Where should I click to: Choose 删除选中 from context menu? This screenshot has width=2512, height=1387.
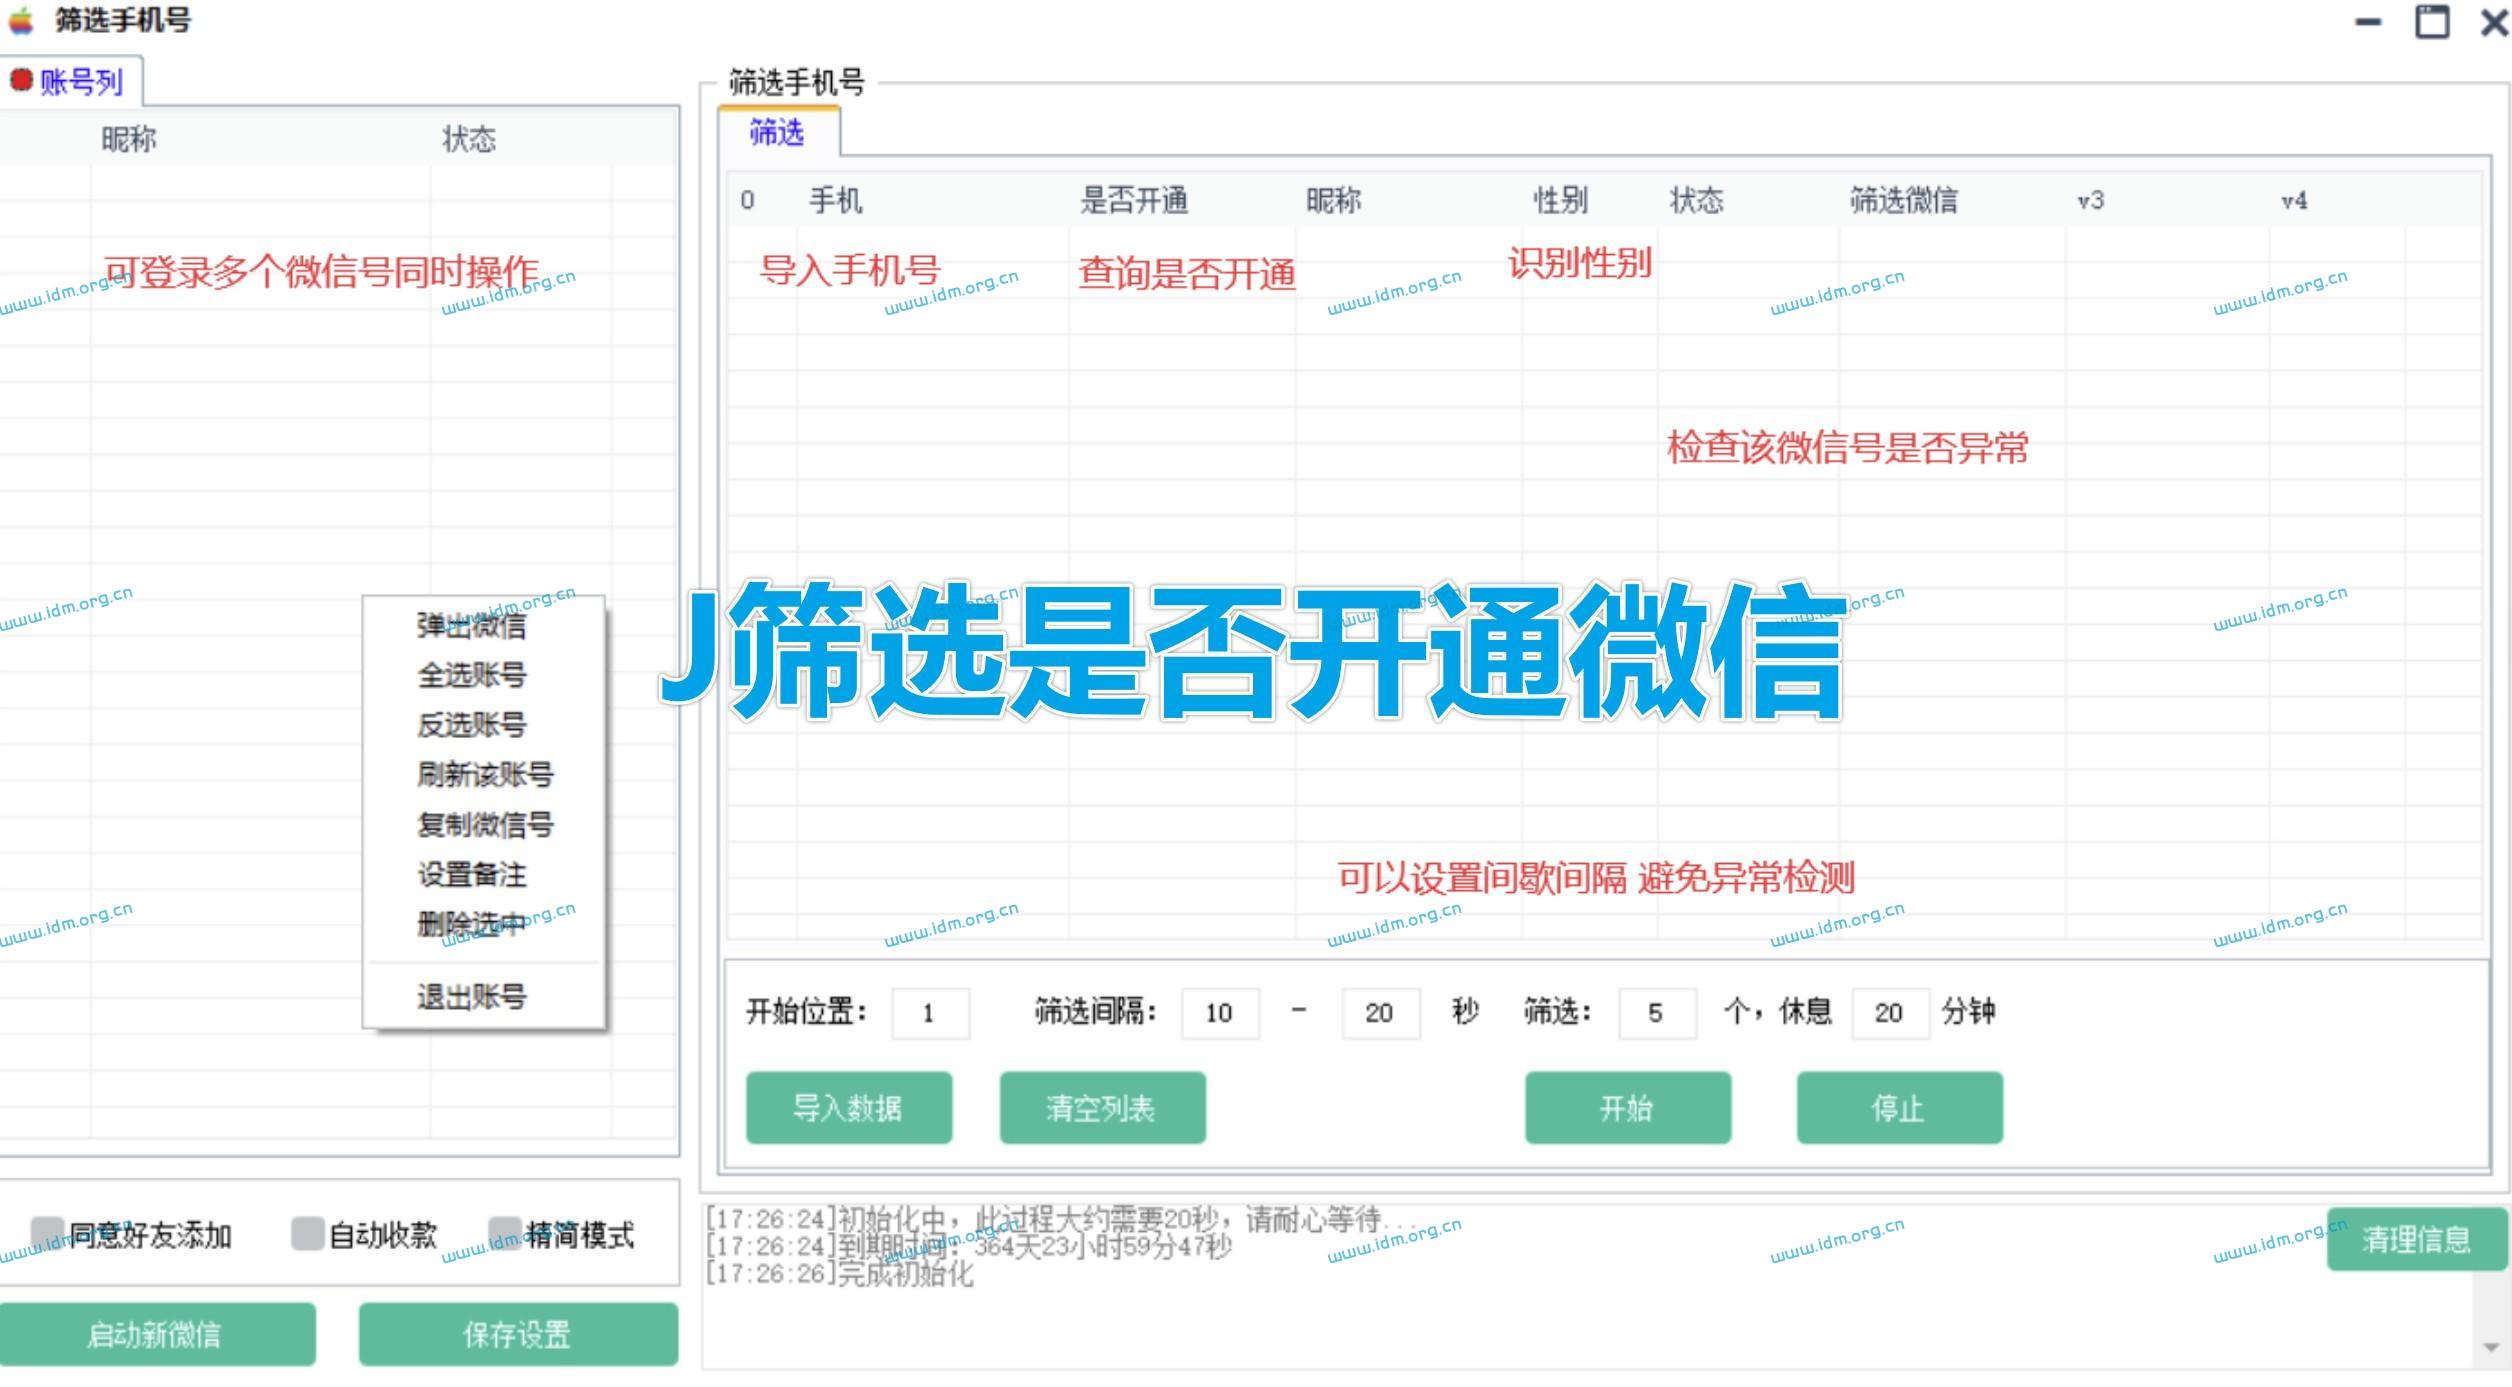pyautogui.click(x=471, y=924)
